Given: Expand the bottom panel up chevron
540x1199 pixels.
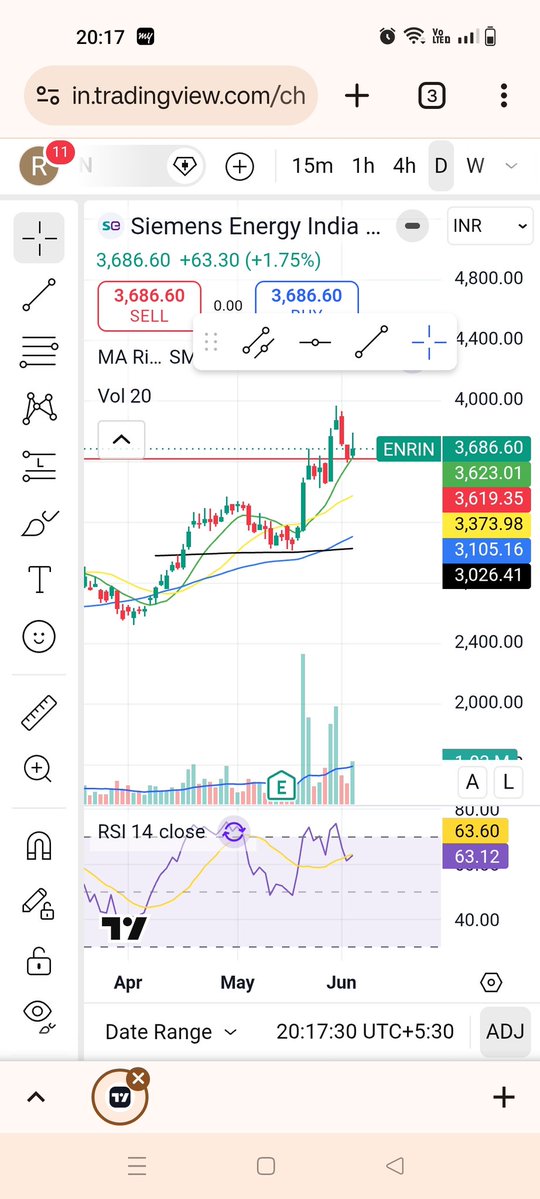Looking at the screenshot, I should point(35,1097).
